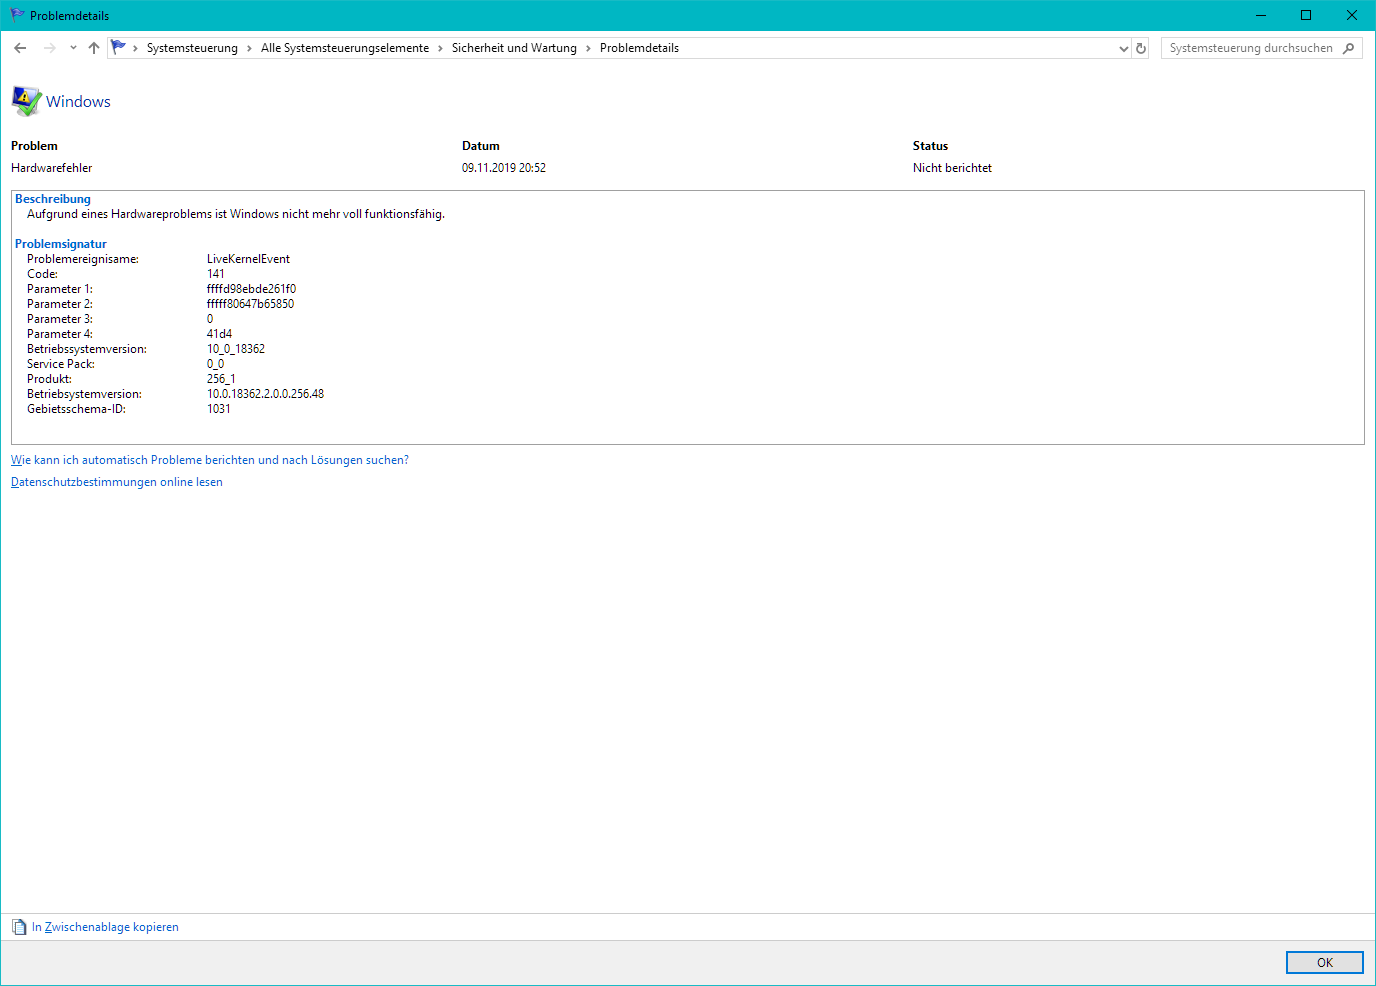The height and width of the screenshot is (986, 1376).
Task: Open Sicherheit und Wartung breadcrumb
Action: point(514,48)
